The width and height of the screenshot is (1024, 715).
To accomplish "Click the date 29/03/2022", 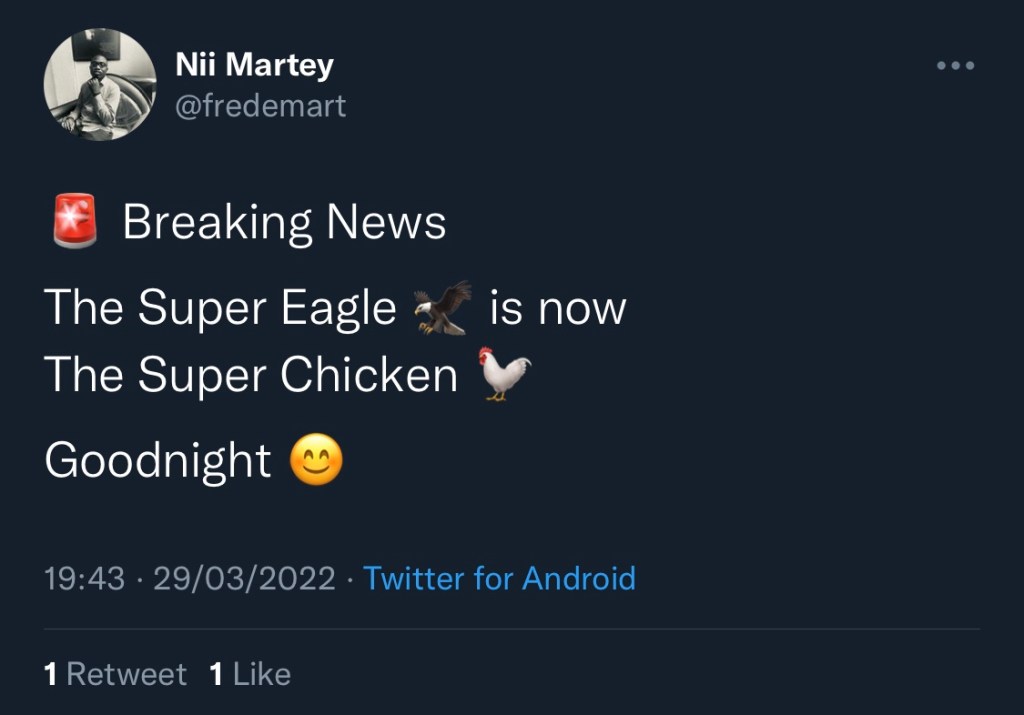I will pos(244,578).
